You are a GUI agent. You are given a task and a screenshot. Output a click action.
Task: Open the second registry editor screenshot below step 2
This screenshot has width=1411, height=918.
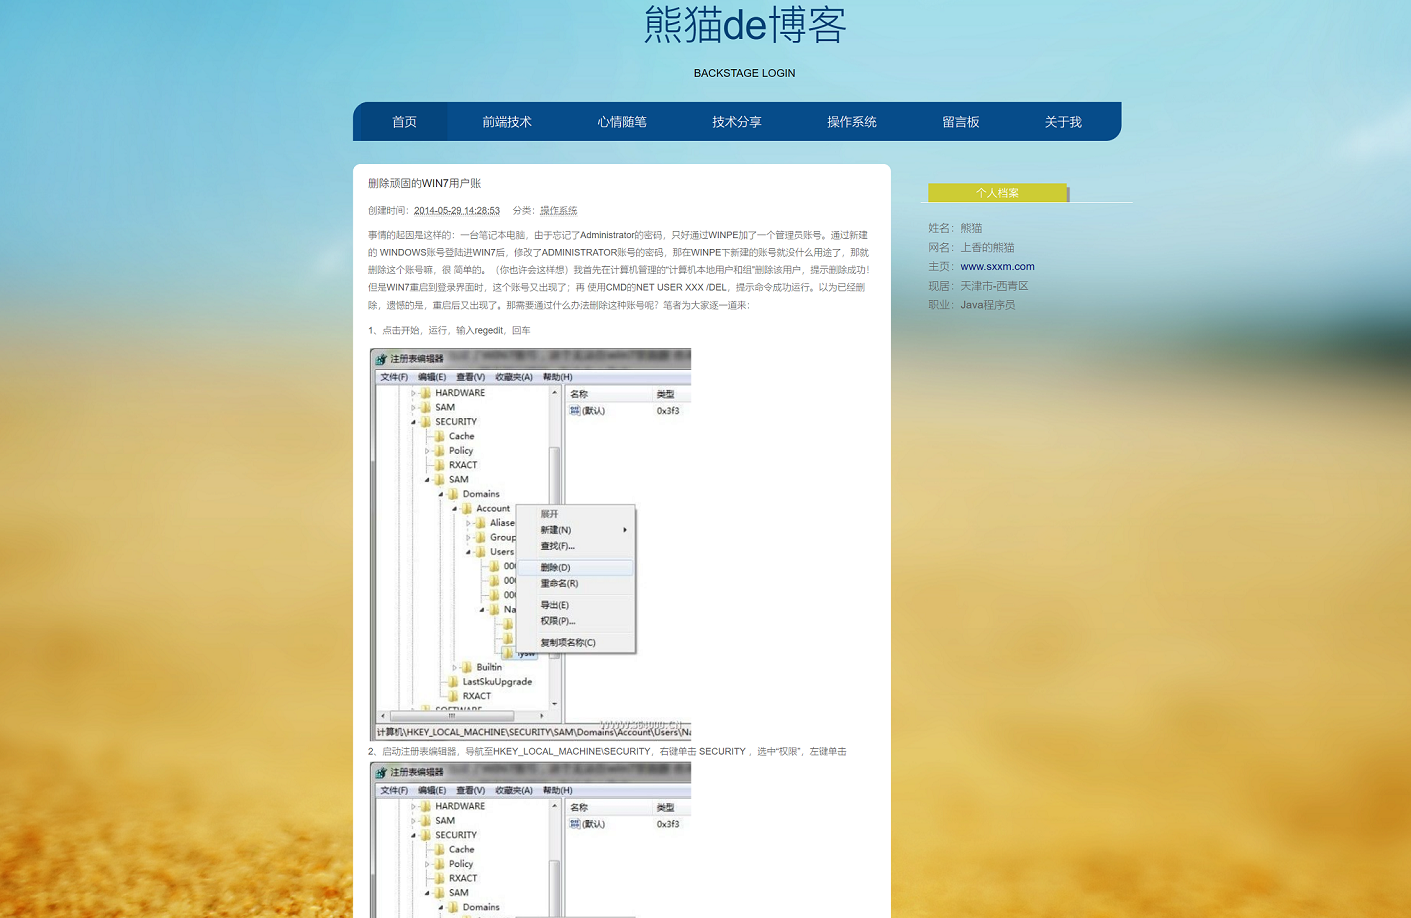530,840
